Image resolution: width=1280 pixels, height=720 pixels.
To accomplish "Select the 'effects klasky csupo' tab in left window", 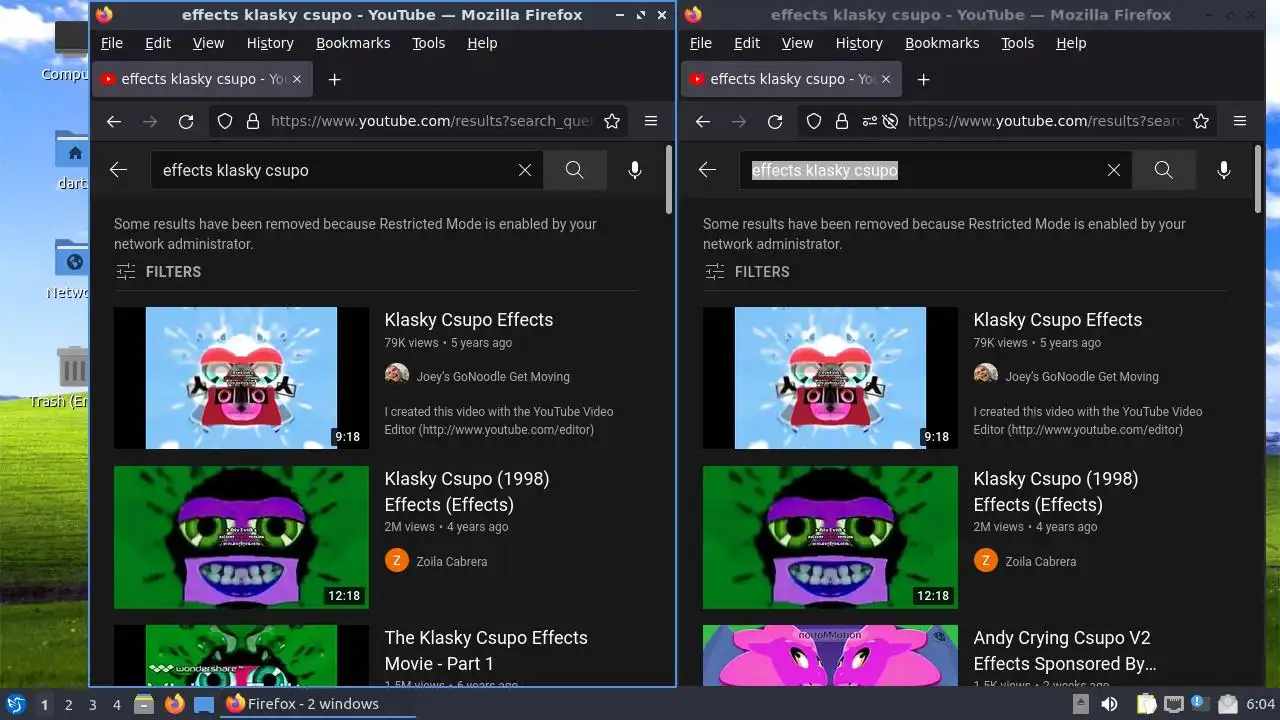I will [203, 79].
